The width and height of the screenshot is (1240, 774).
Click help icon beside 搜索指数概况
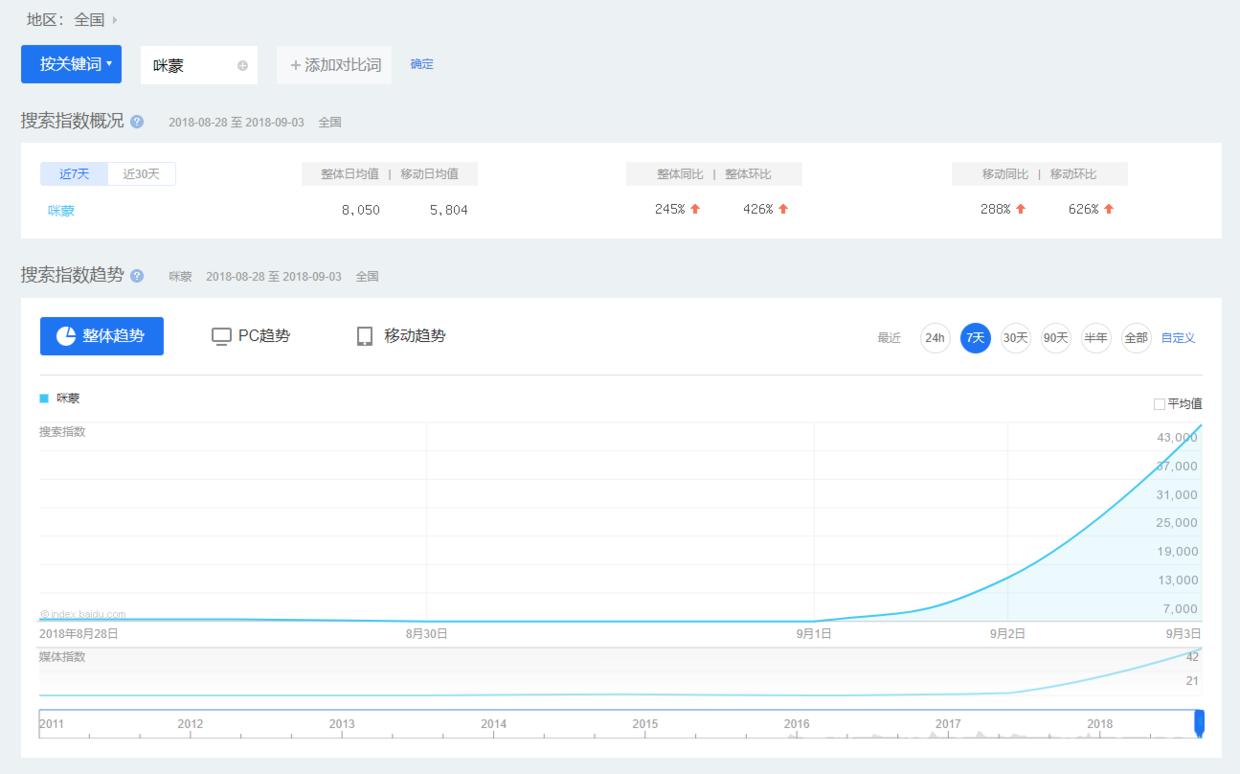click(137, 122)
